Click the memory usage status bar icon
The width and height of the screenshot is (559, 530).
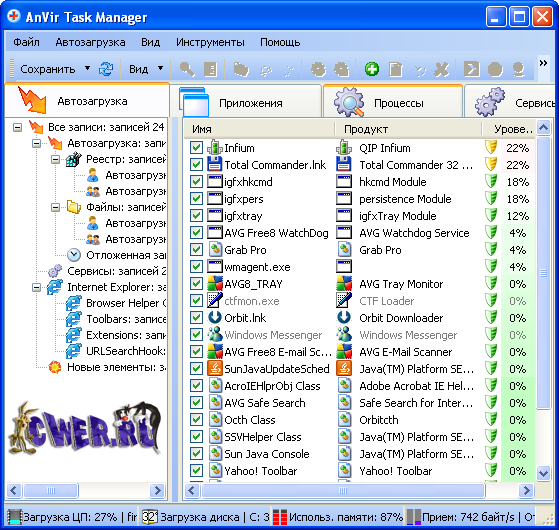(x=280, y=517)
